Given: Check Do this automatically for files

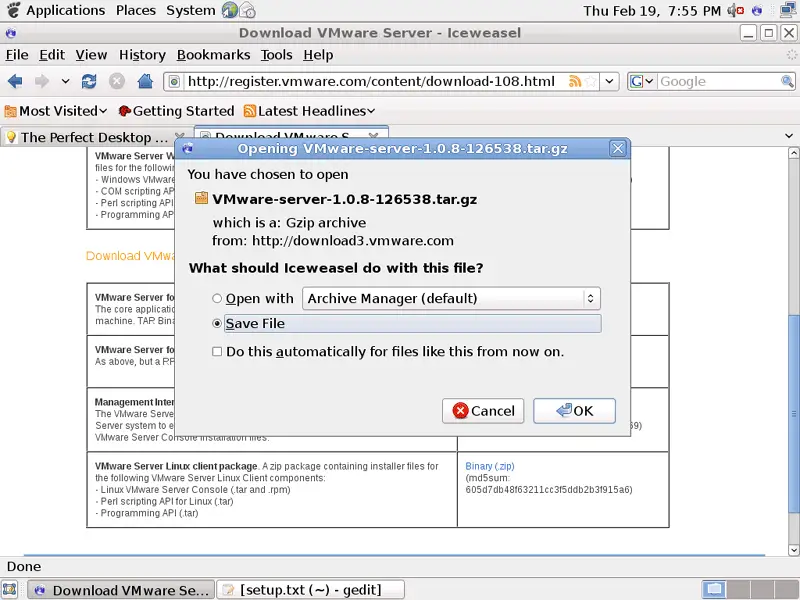Looking at the screenshot, I should (x=217, y=352).
